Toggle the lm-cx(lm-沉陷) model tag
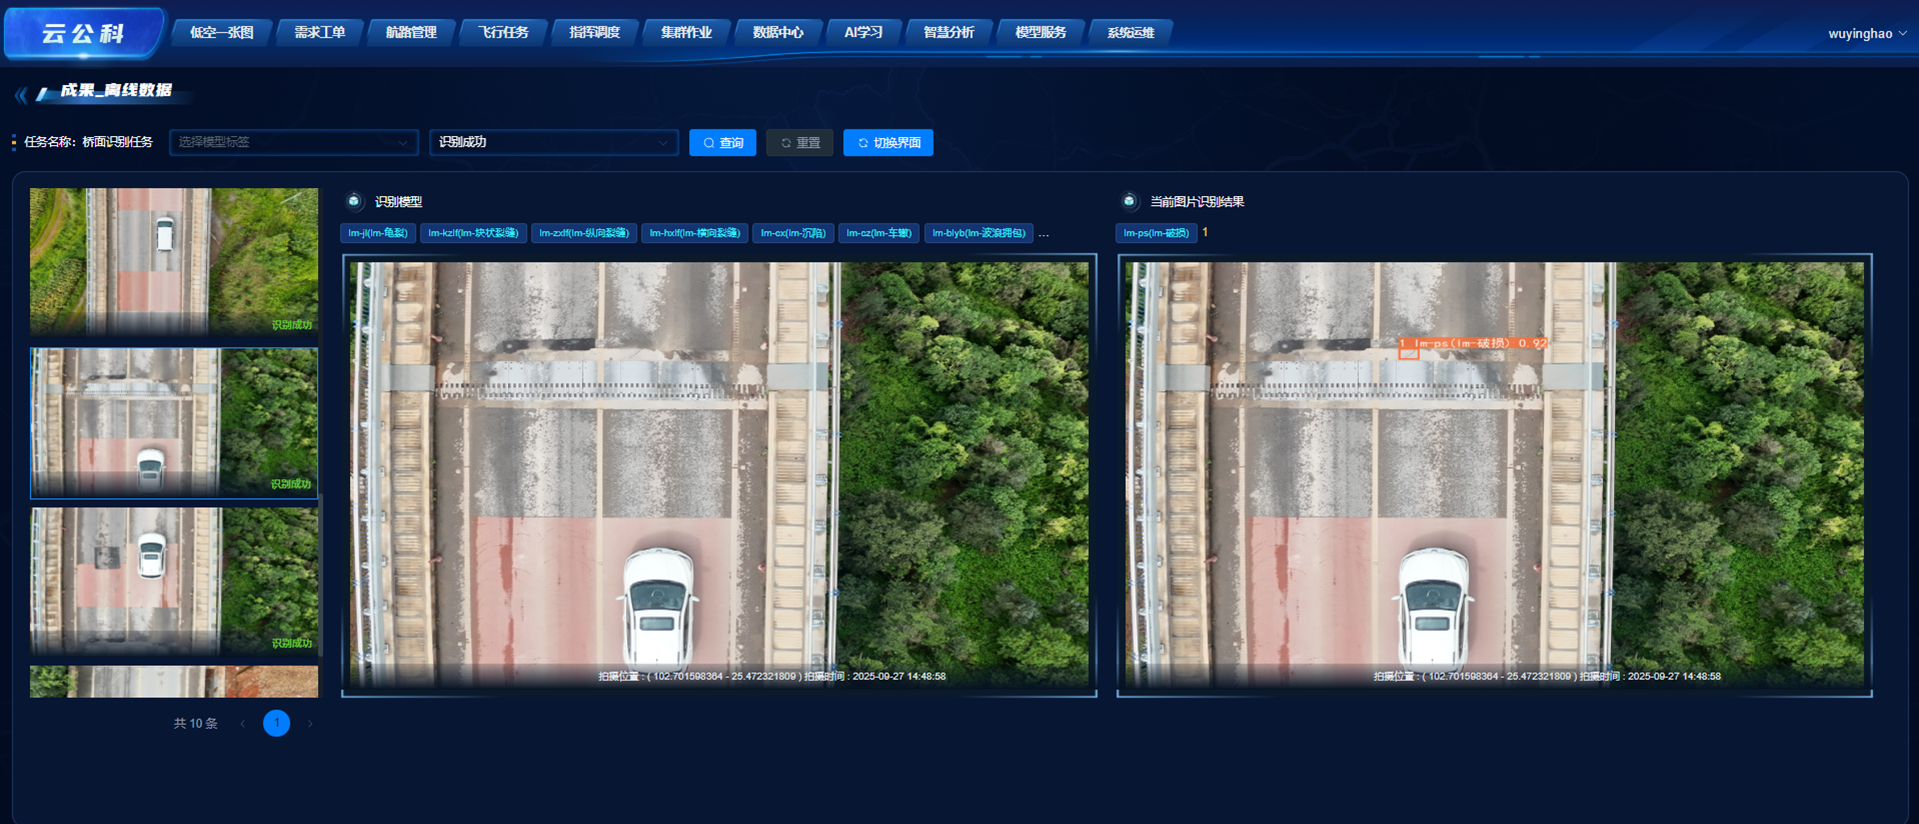The height and width of the screenshot is (824, 1919). pos(793,233)
